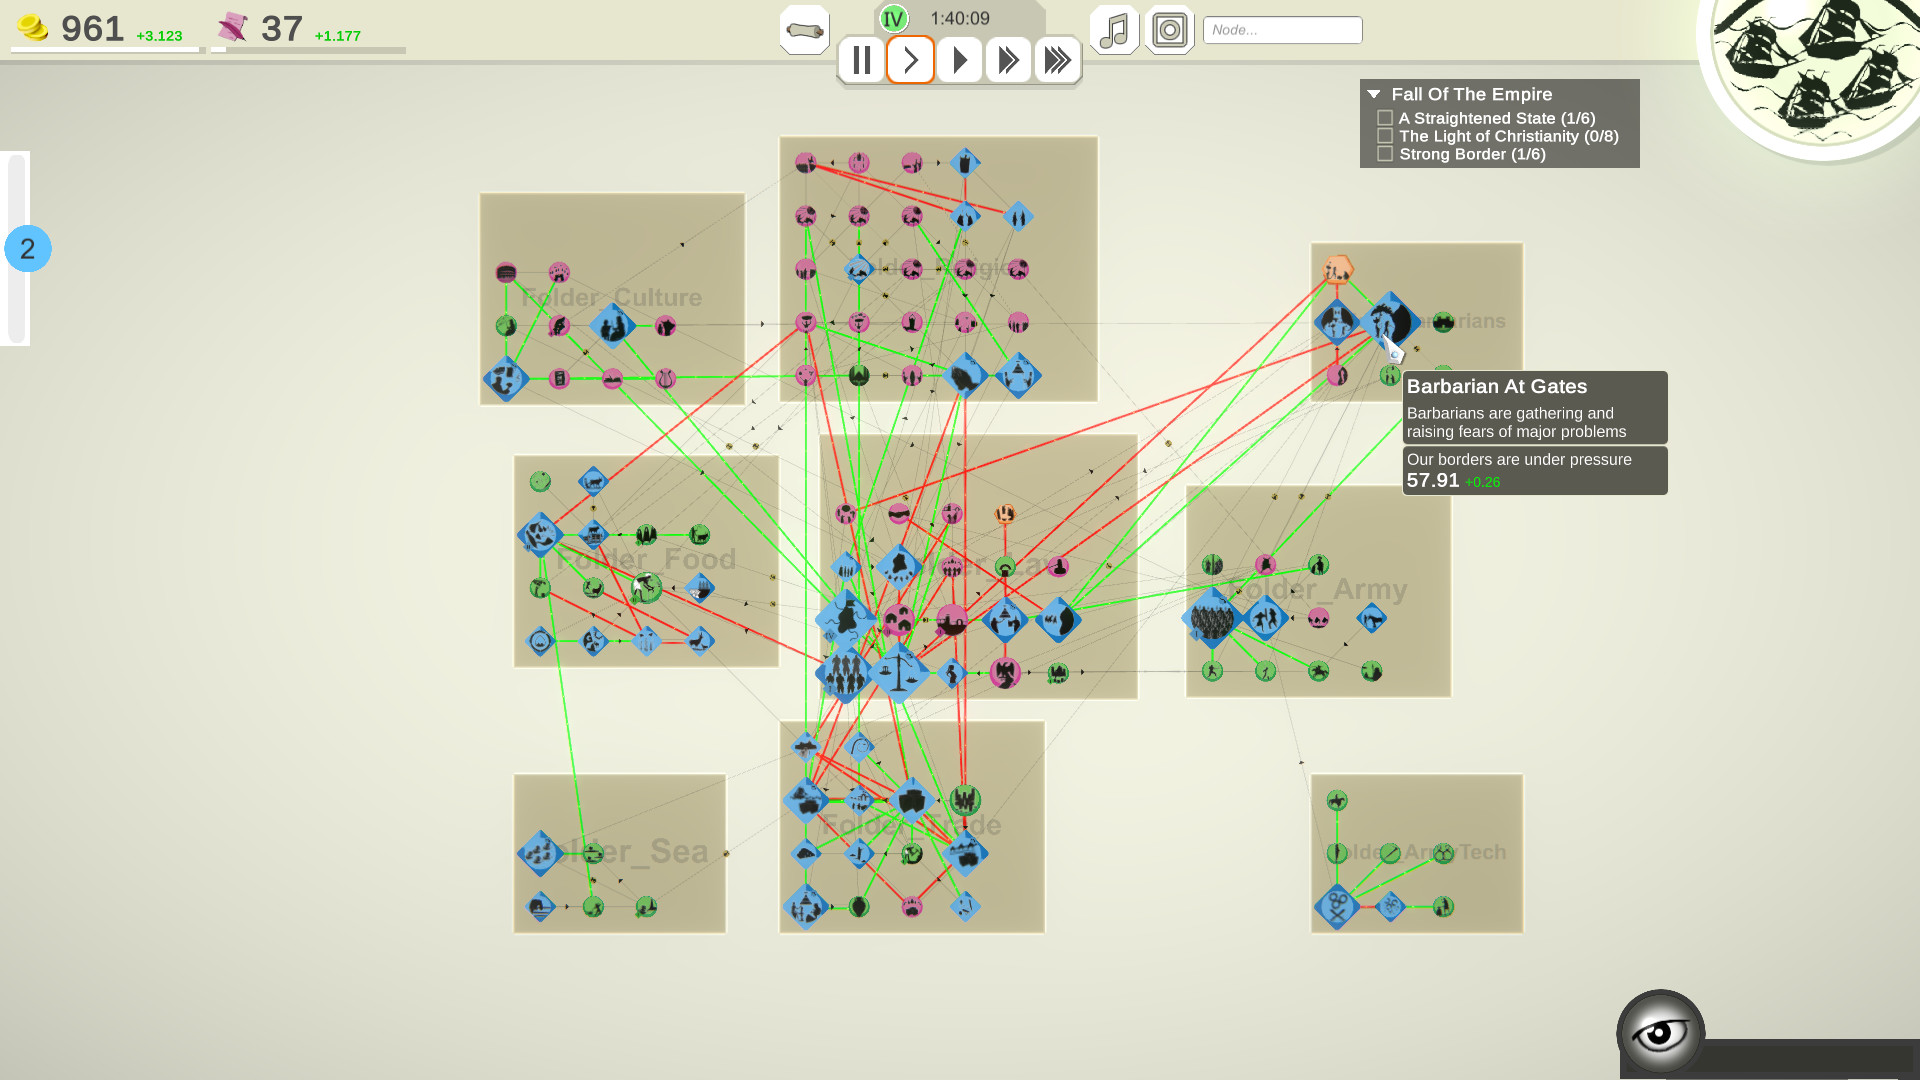
Task: Click the green era IV badge above the clock
Action: 893,17
